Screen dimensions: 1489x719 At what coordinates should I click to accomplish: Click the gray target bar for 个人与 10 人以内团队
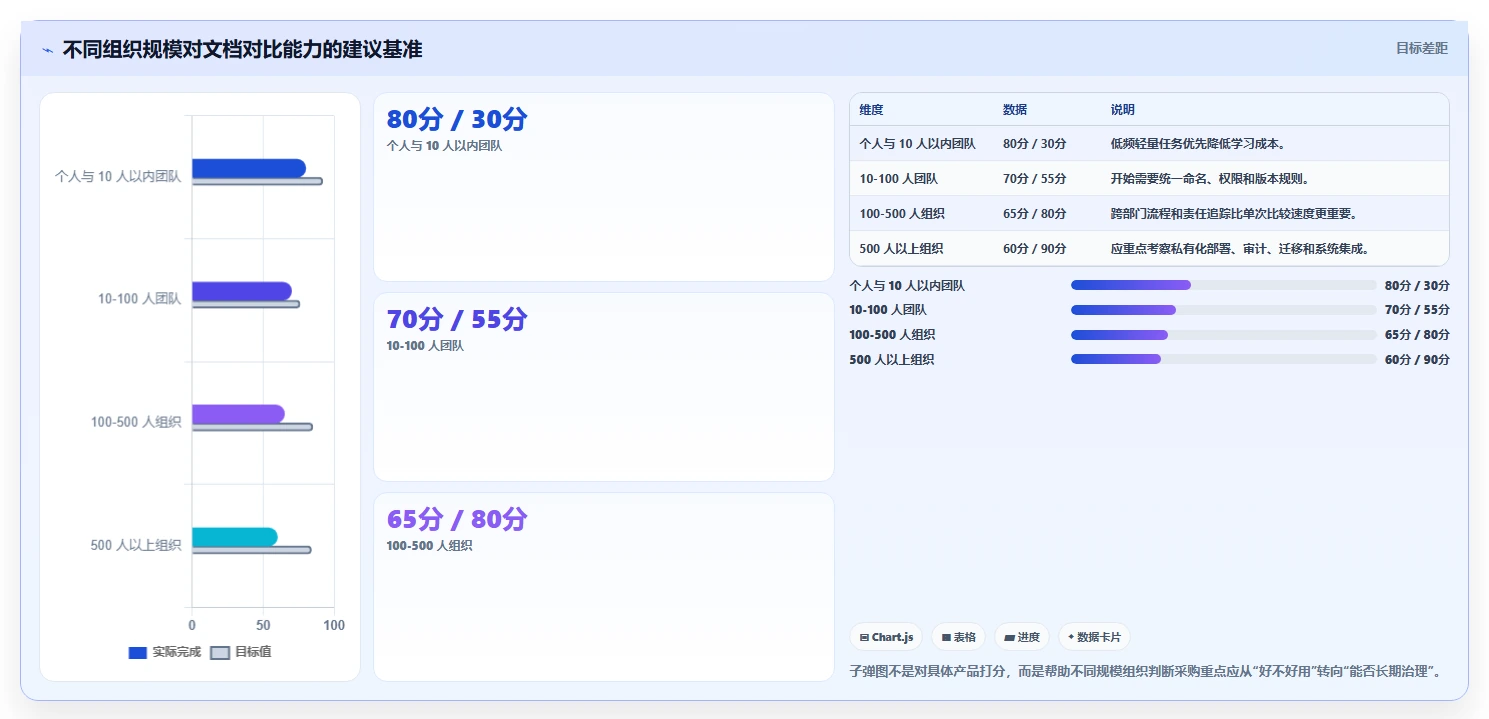point(257,181)
